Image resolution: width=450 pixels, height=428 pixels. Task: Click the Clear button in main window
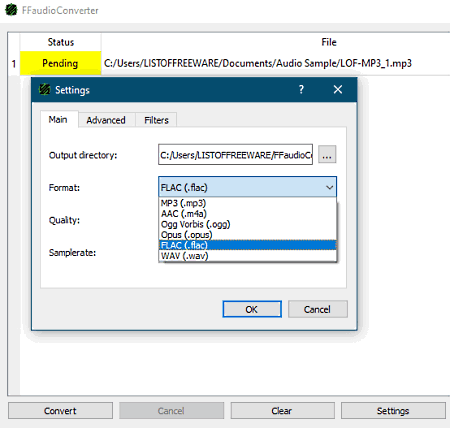pyautogui.click(x=282, y=411)
